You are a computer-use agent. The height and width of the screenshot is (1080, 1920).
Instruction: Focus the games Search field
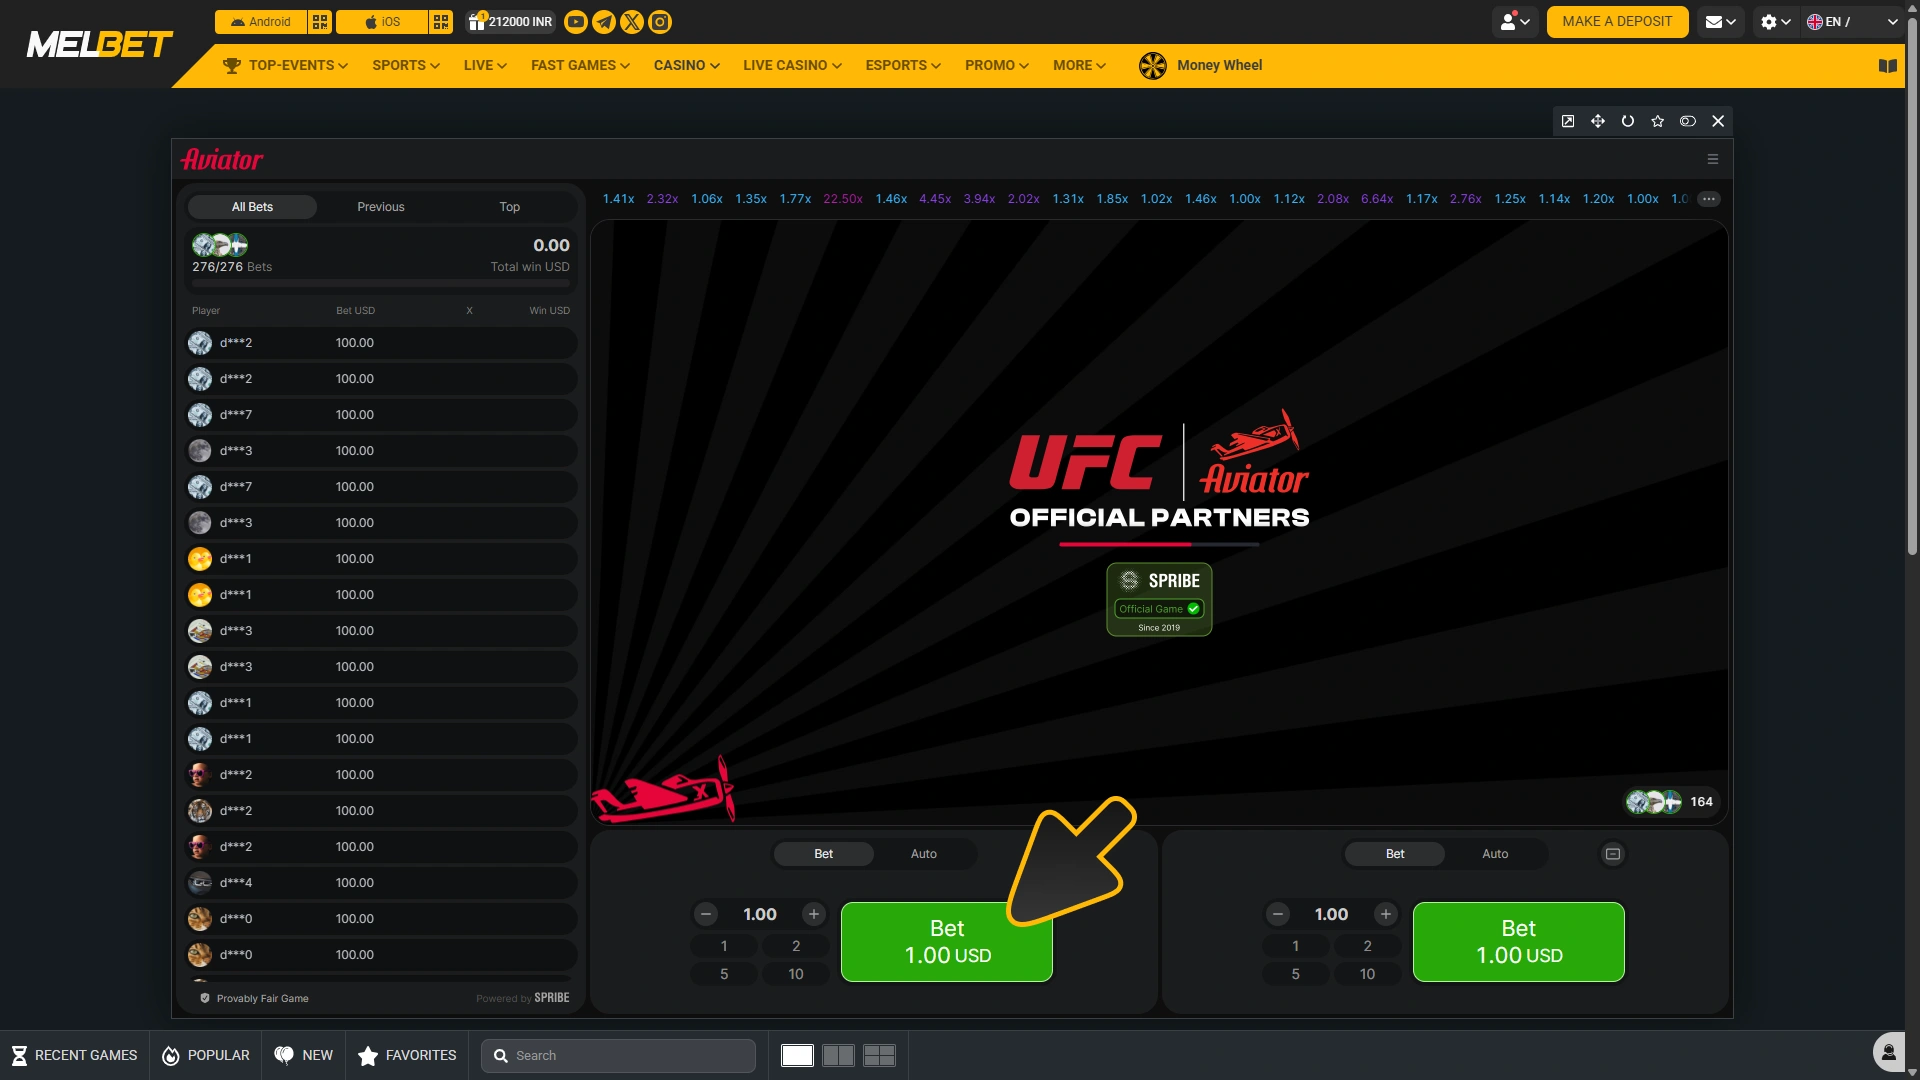point(618,1056)
